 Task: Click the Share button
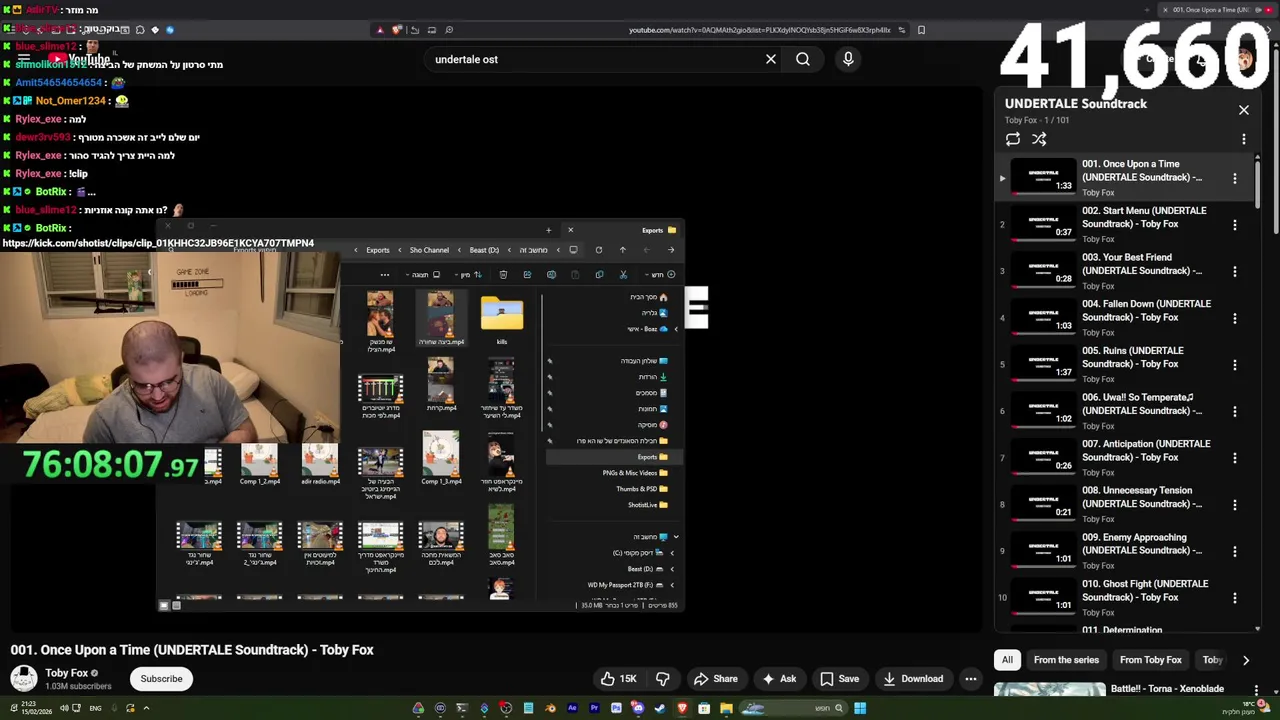[716, 679]
